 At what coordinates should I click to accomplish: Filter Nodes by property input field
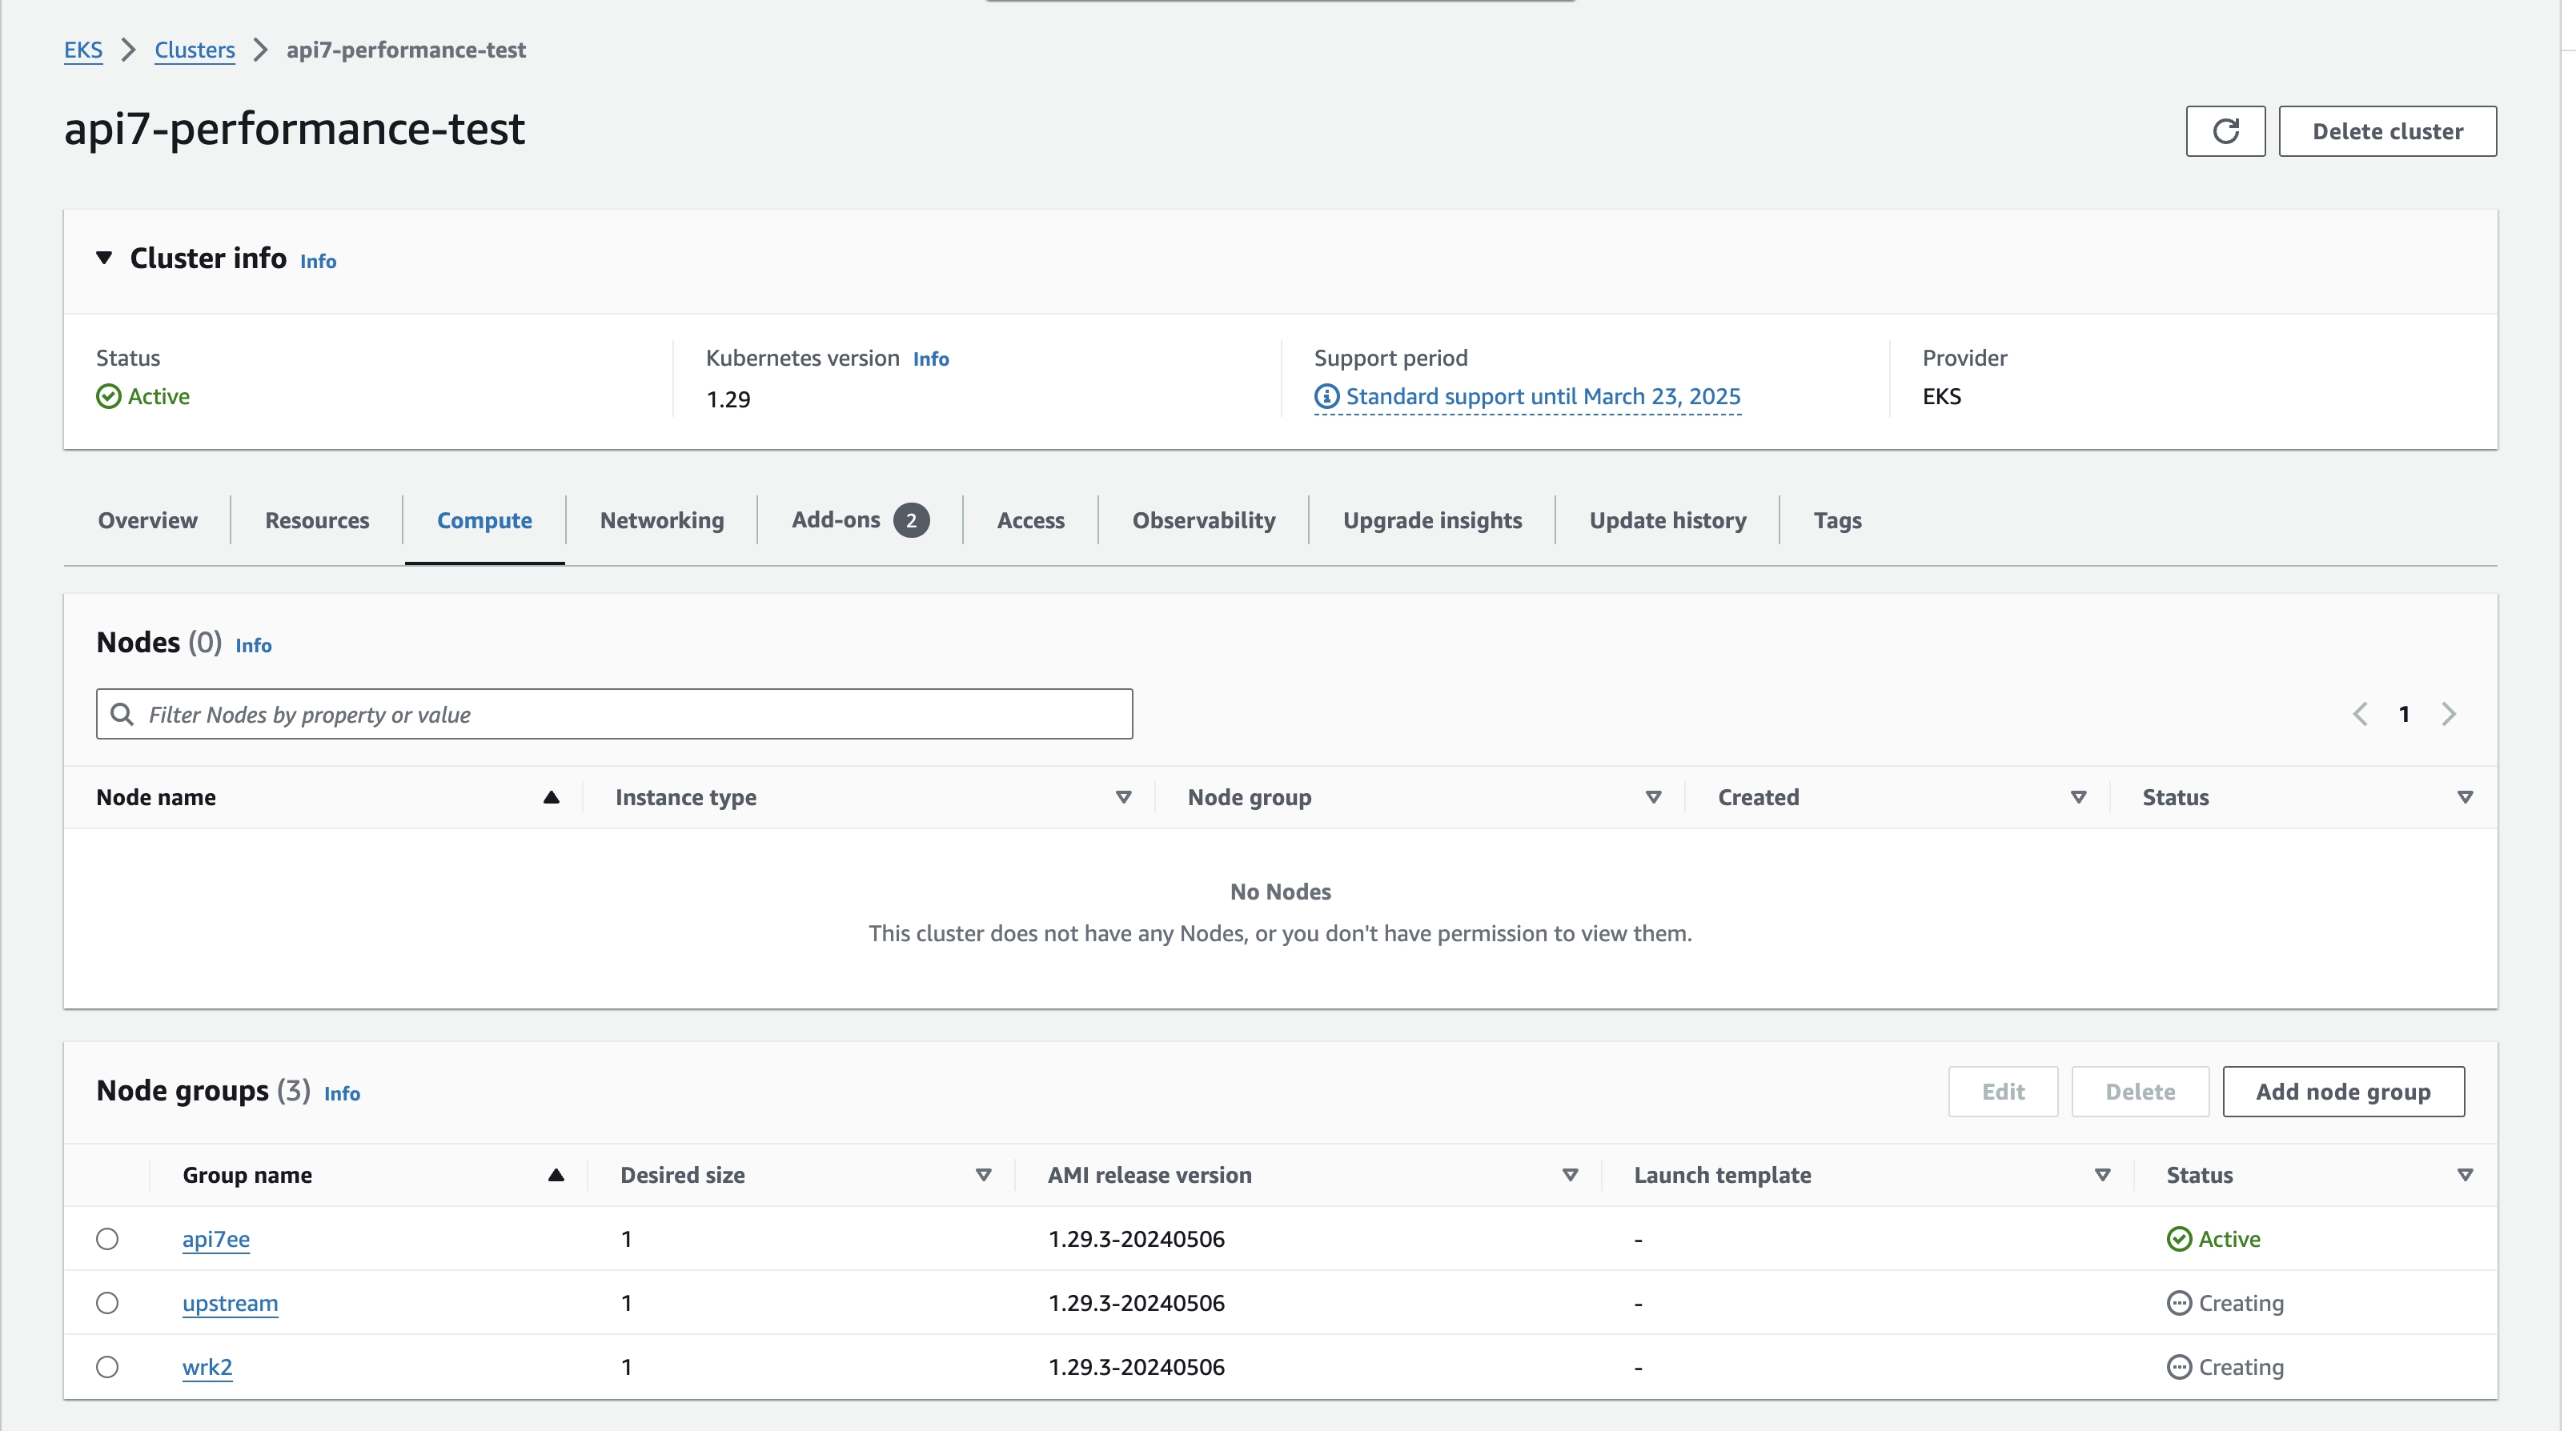[x=615, y=714]
